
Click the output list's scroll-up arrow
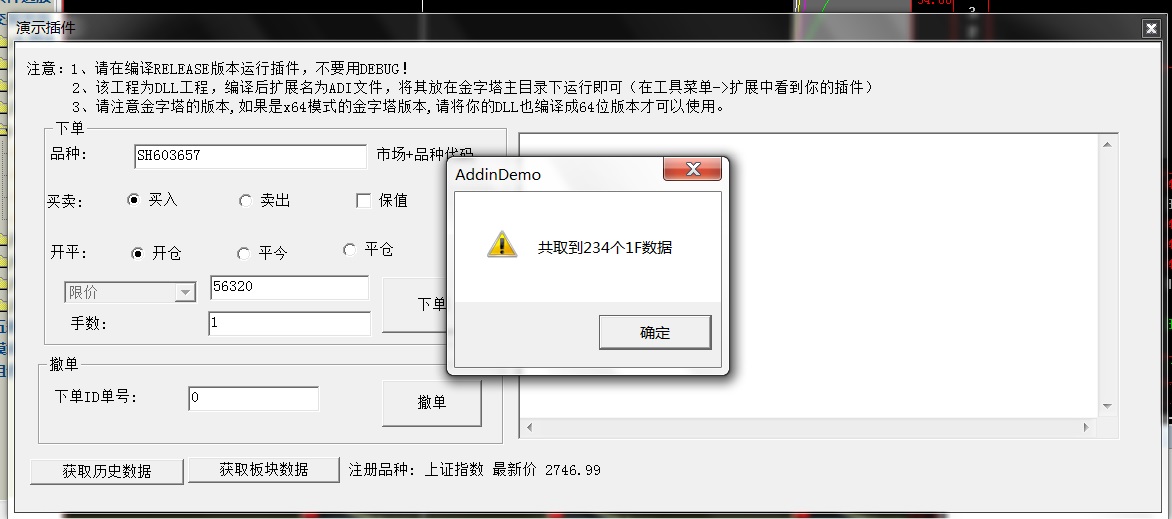(1107, 144)
